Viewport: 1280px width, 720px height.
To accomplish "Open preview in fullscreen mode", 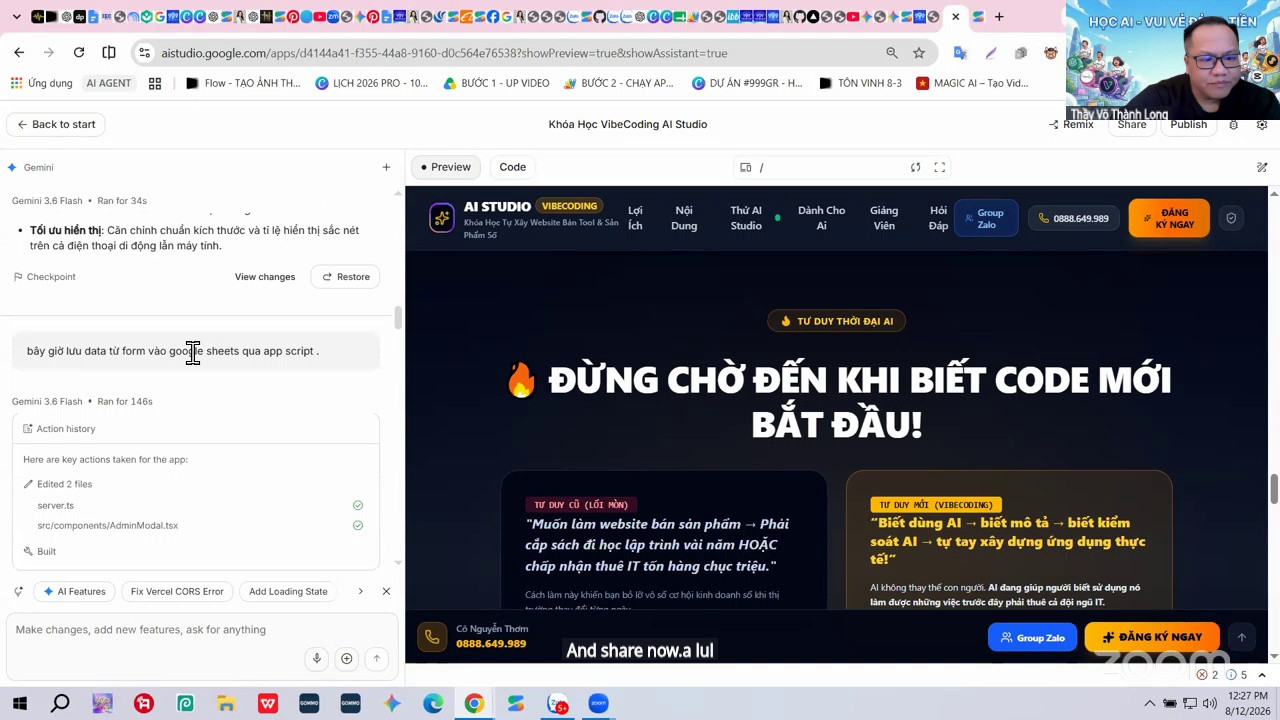I will coord(940,167).
